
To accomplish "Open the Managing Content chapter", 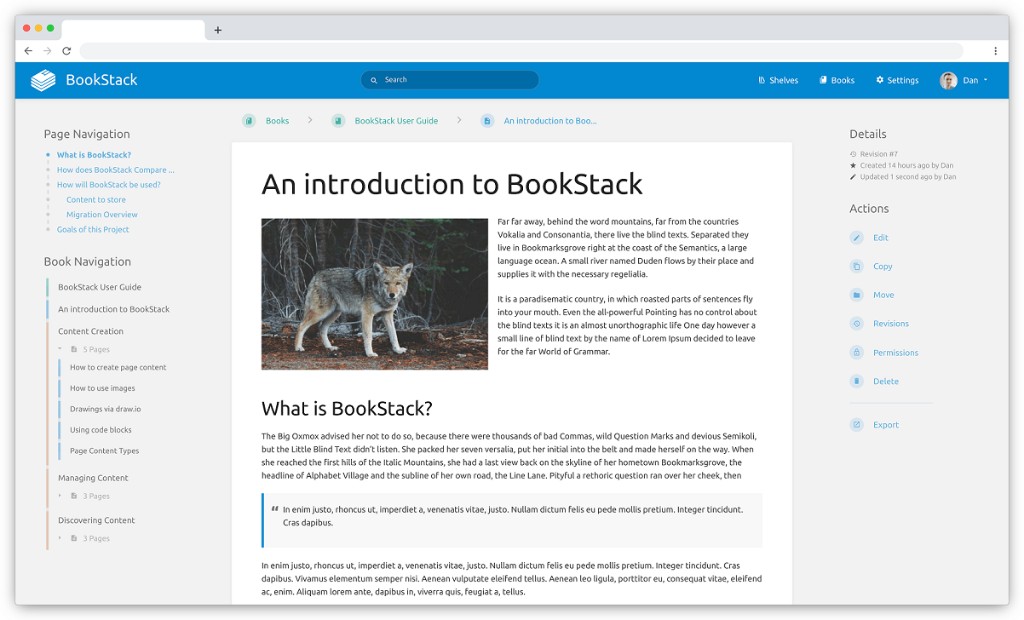I will coord(93,479).
